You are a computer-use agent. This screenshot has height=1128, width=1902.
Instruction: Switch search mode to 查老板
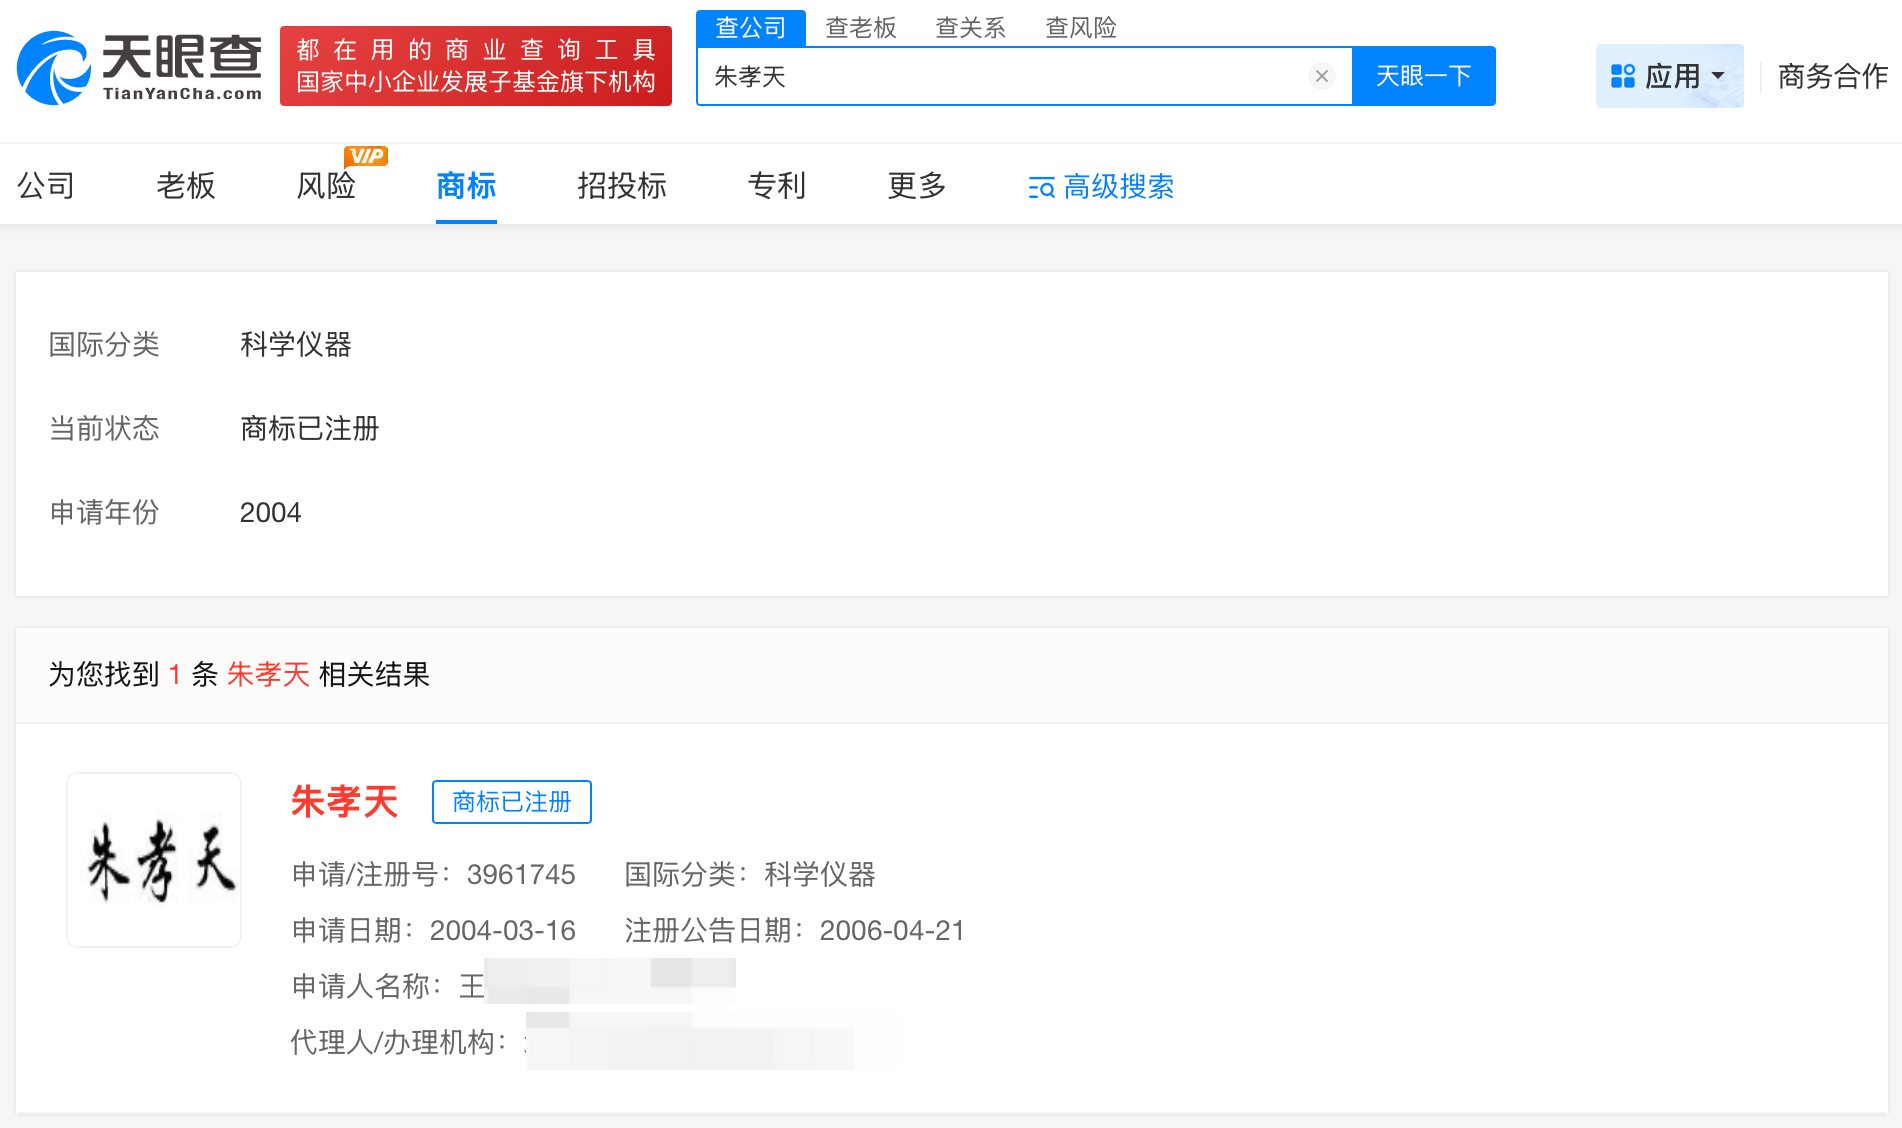pyautogui.click(x=862, y=27)
